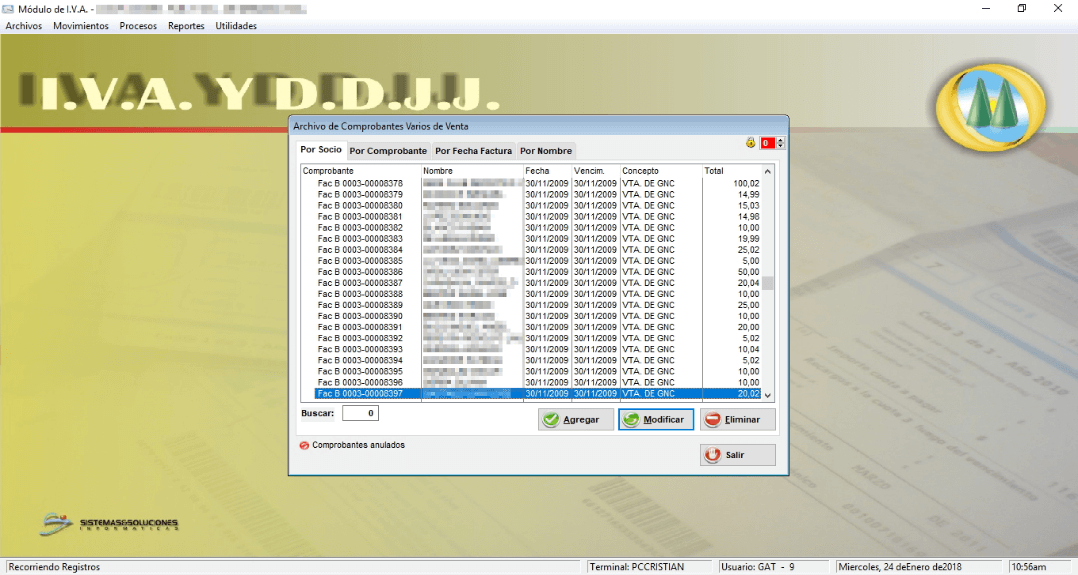Click the total 100,02 in first row
Screen dimensions: 1078x575
click(746, 184)
